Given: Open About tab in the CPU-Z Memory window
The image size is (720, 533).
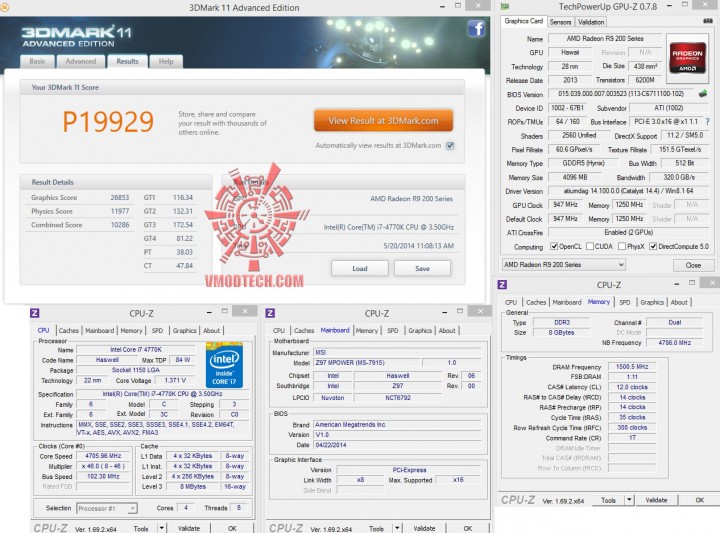Looking at the screenshot, I should click(679, 302).
